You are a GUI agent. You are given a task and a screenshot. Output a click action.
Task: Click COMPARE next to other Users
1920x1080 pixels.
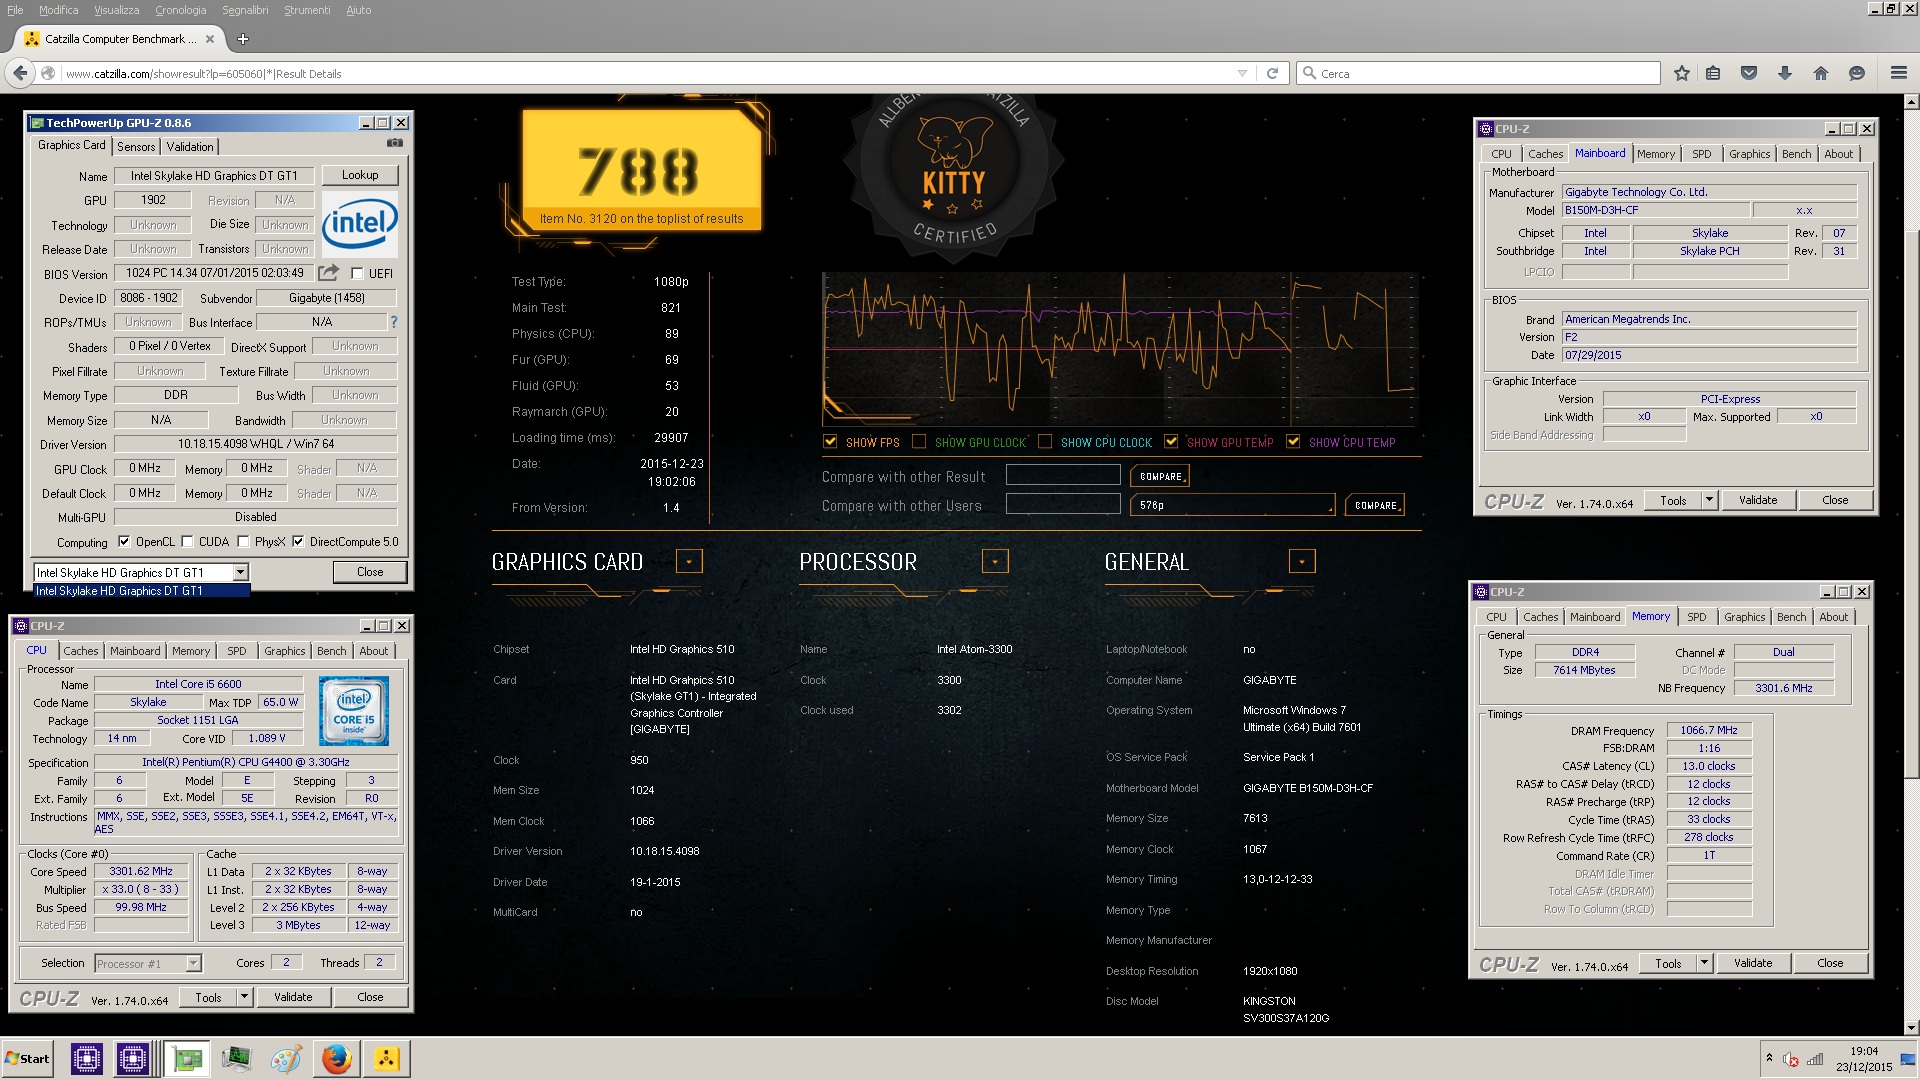tap(1375, 505)
